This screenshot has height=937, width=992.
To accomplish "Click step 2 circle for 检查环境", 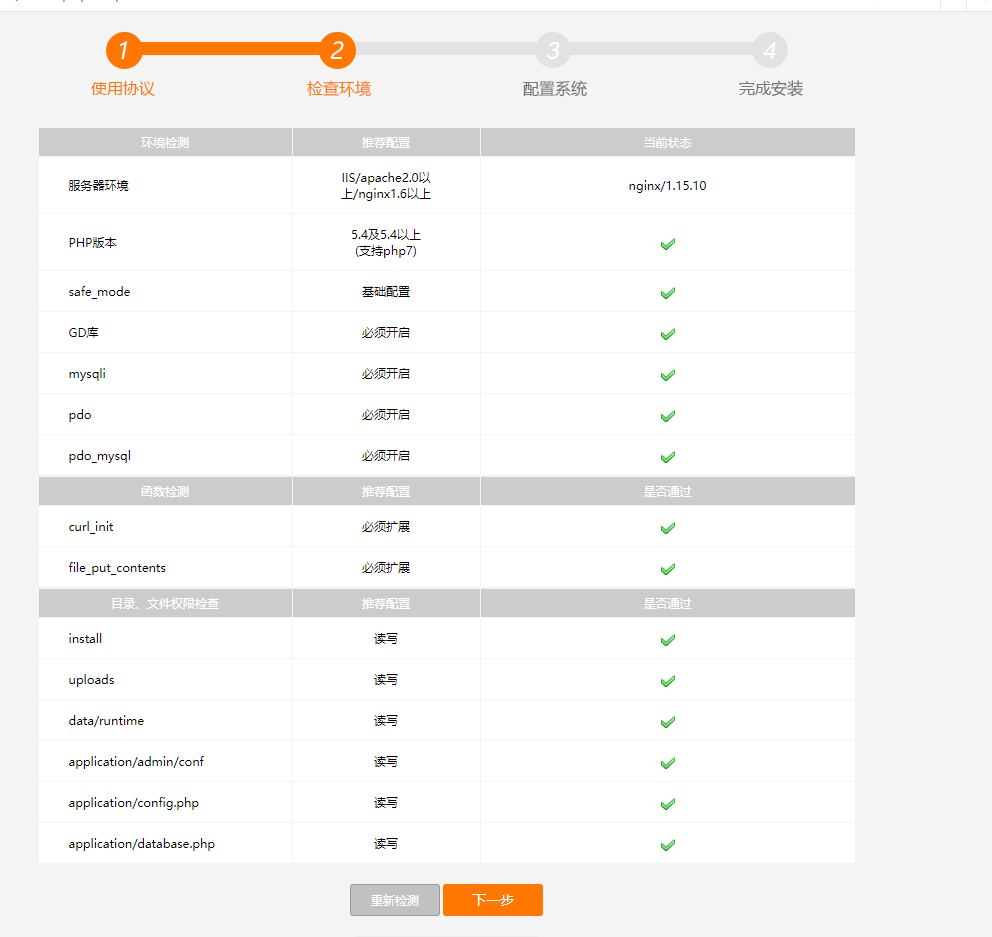I will [337, 50].
